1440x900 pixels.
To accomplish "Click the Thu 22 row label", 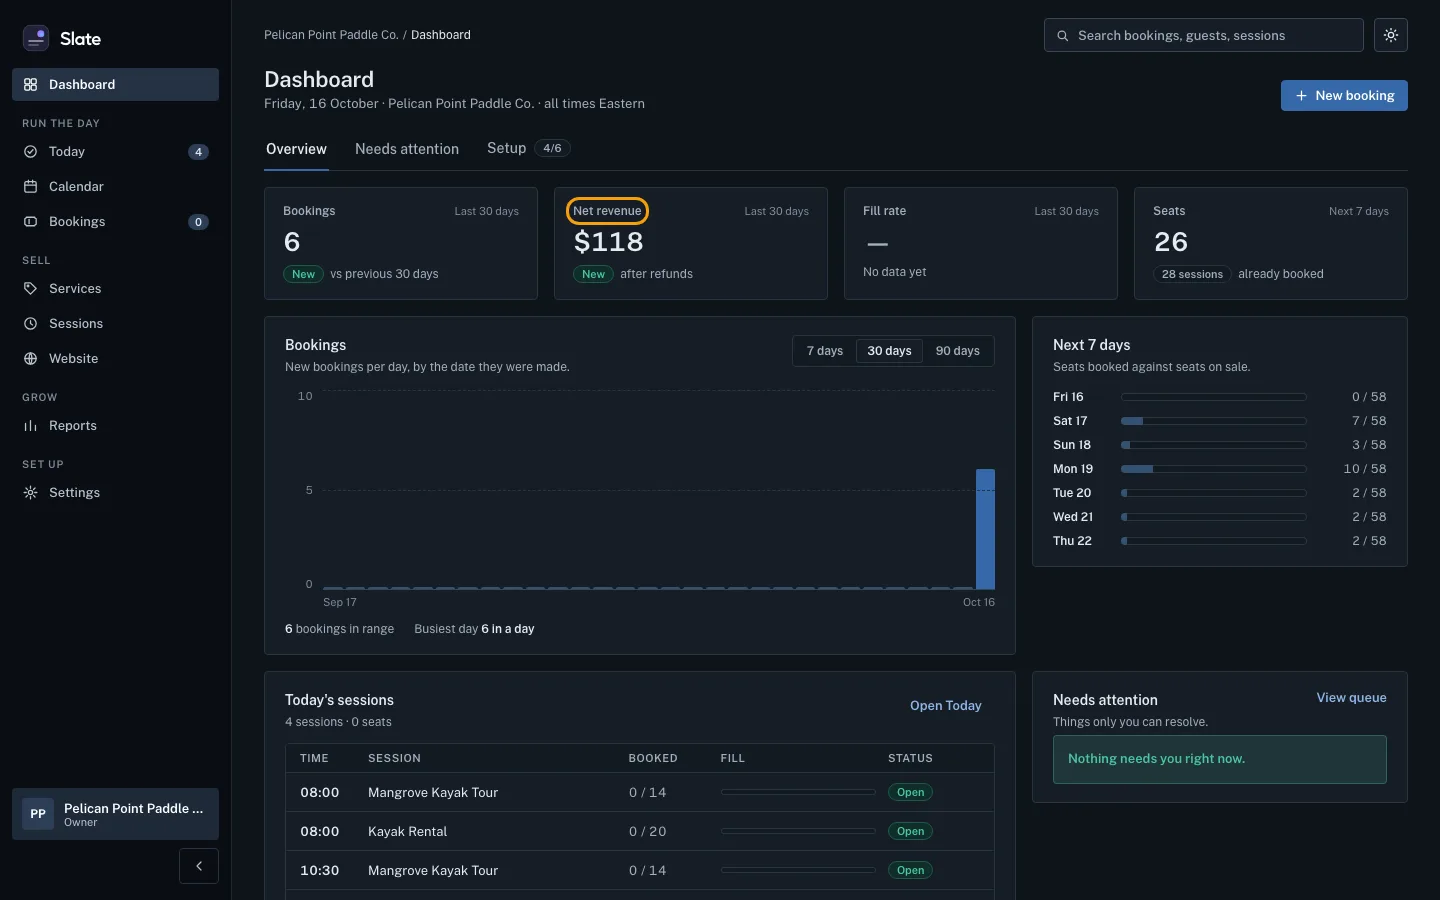I will (1072, 541).
